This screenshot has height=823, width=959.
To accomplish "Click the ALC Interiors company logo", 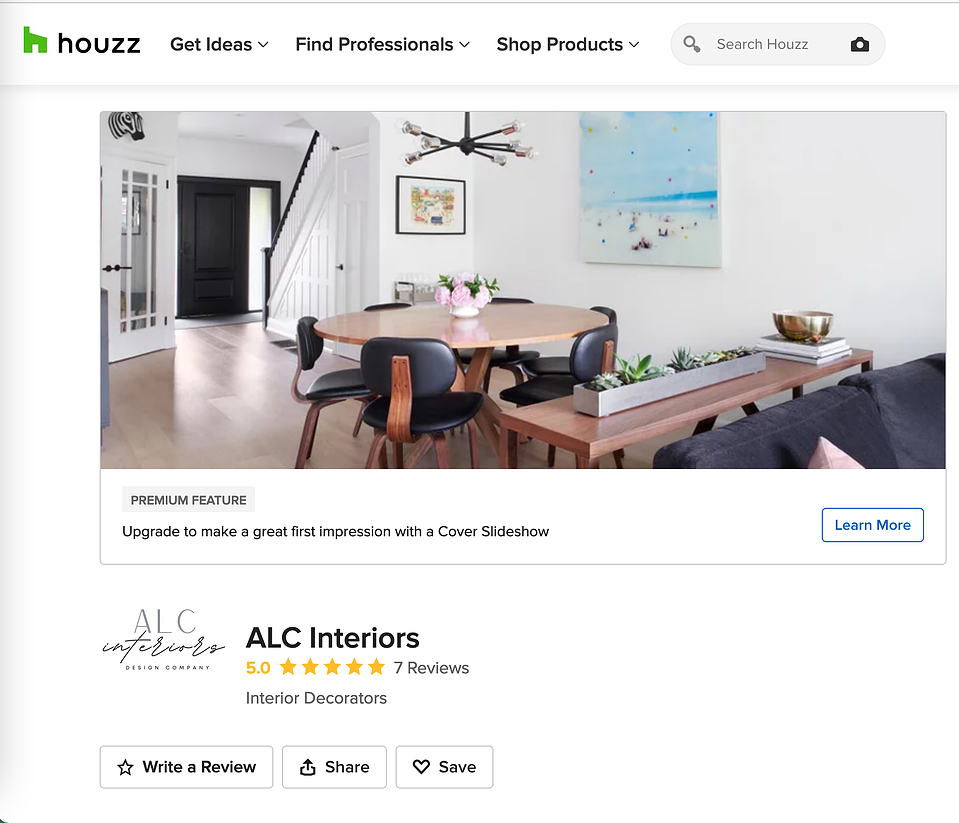I will pos(163,638).
